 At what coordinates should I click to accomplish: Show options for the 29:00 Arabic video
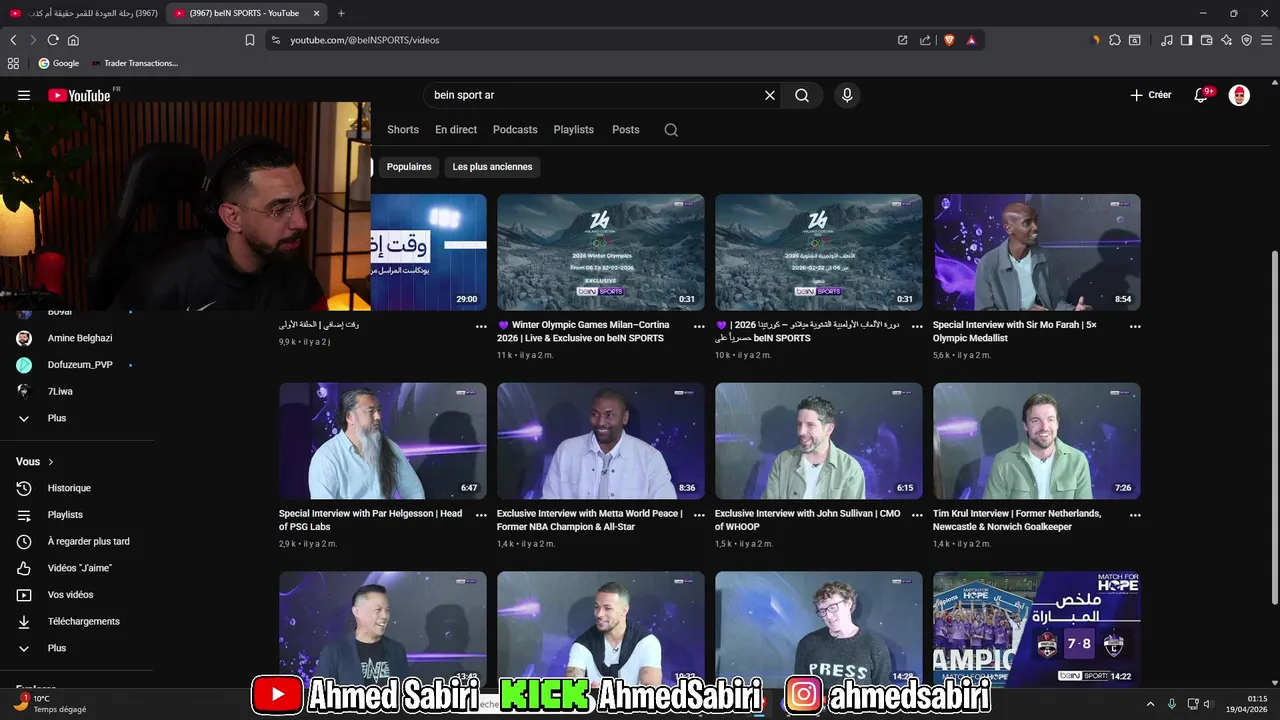coord(481,327)
